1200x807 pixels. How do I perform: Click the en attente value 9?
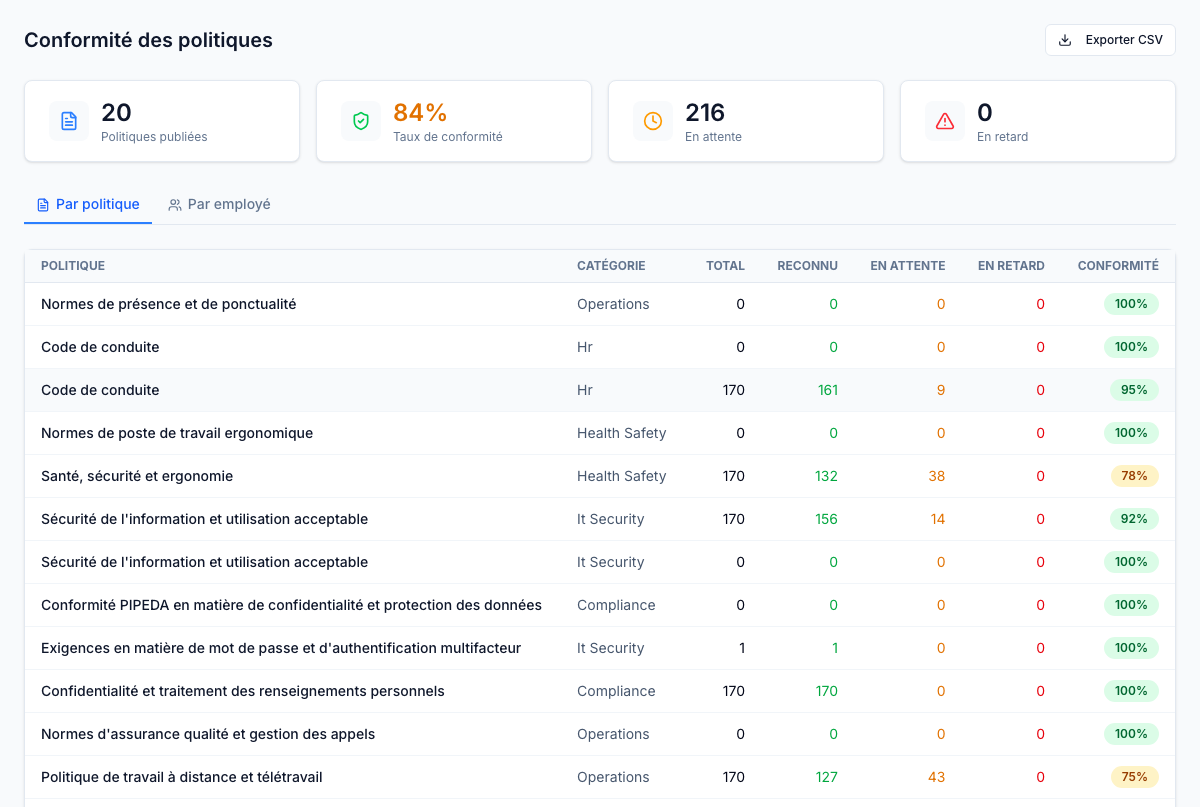pyautogui.click(x=941, y=390)
